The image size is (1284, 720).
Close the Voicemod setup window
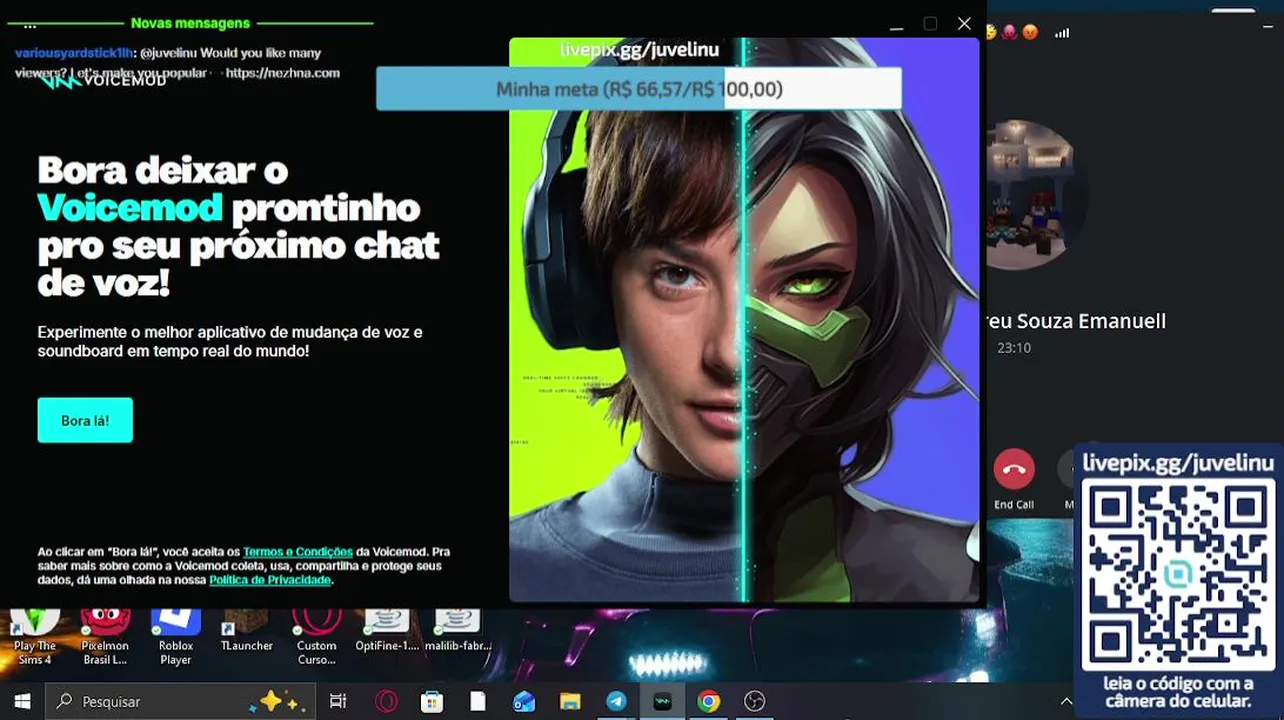point(964,24)
